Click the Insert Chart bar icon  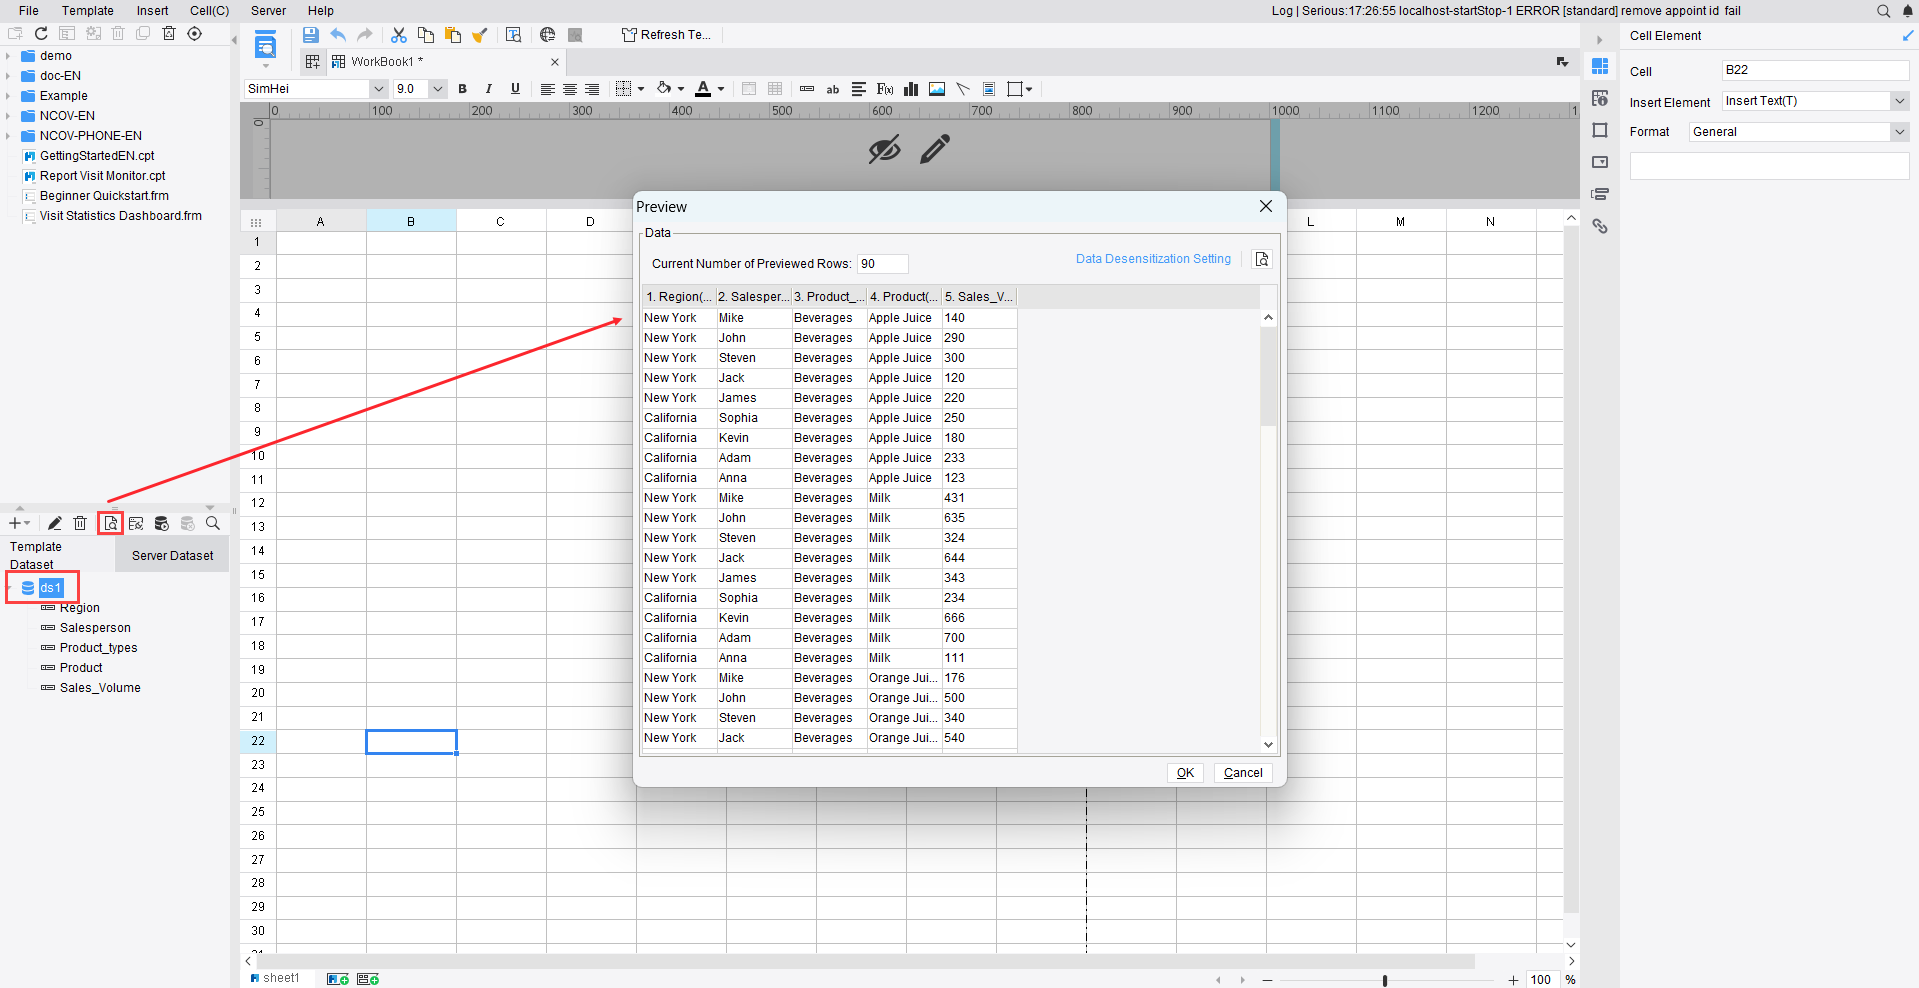point(911,89)
